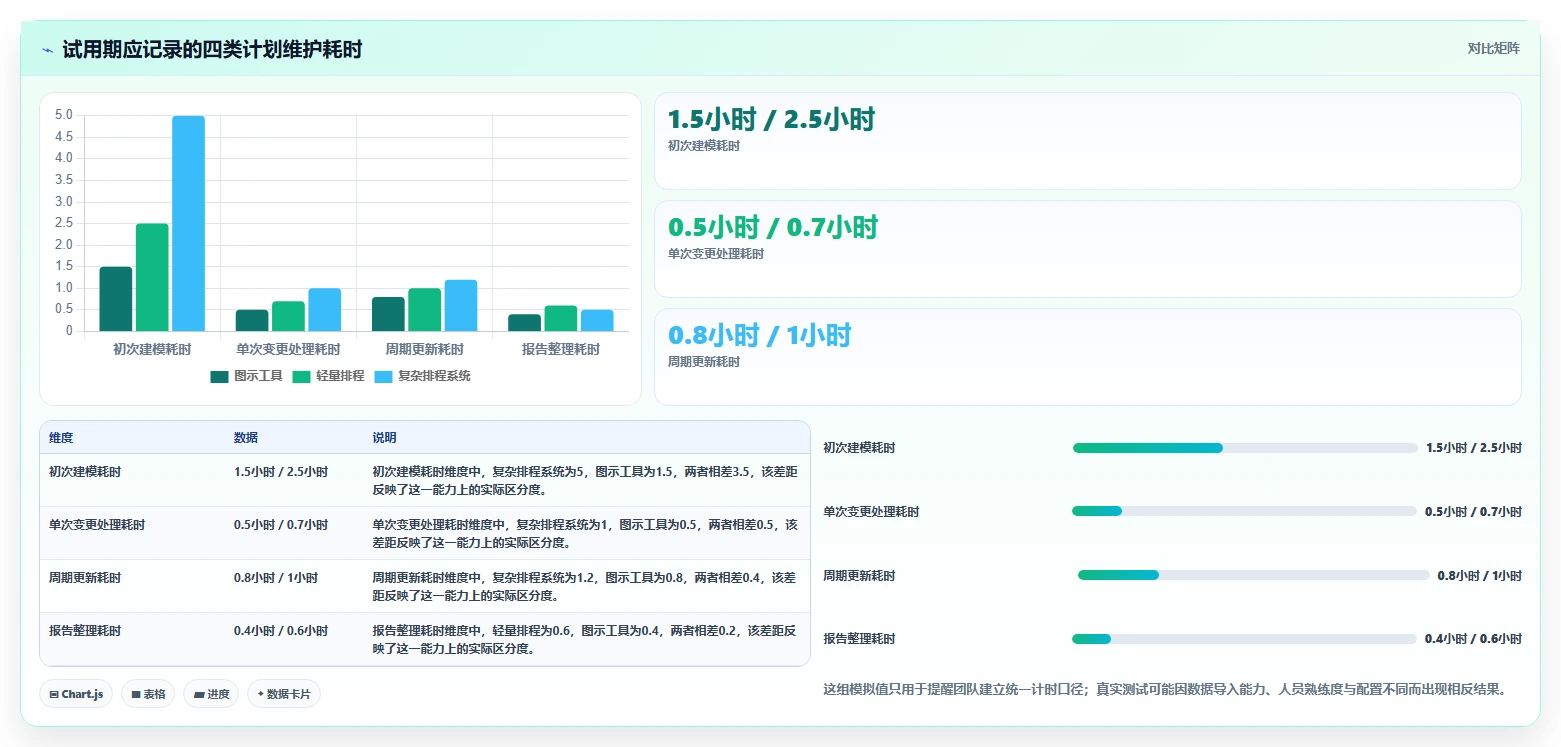Screen dimensions: 1561x747
Task: Click table cell 0.8小时 / 1小时
Action: (276, 577)
